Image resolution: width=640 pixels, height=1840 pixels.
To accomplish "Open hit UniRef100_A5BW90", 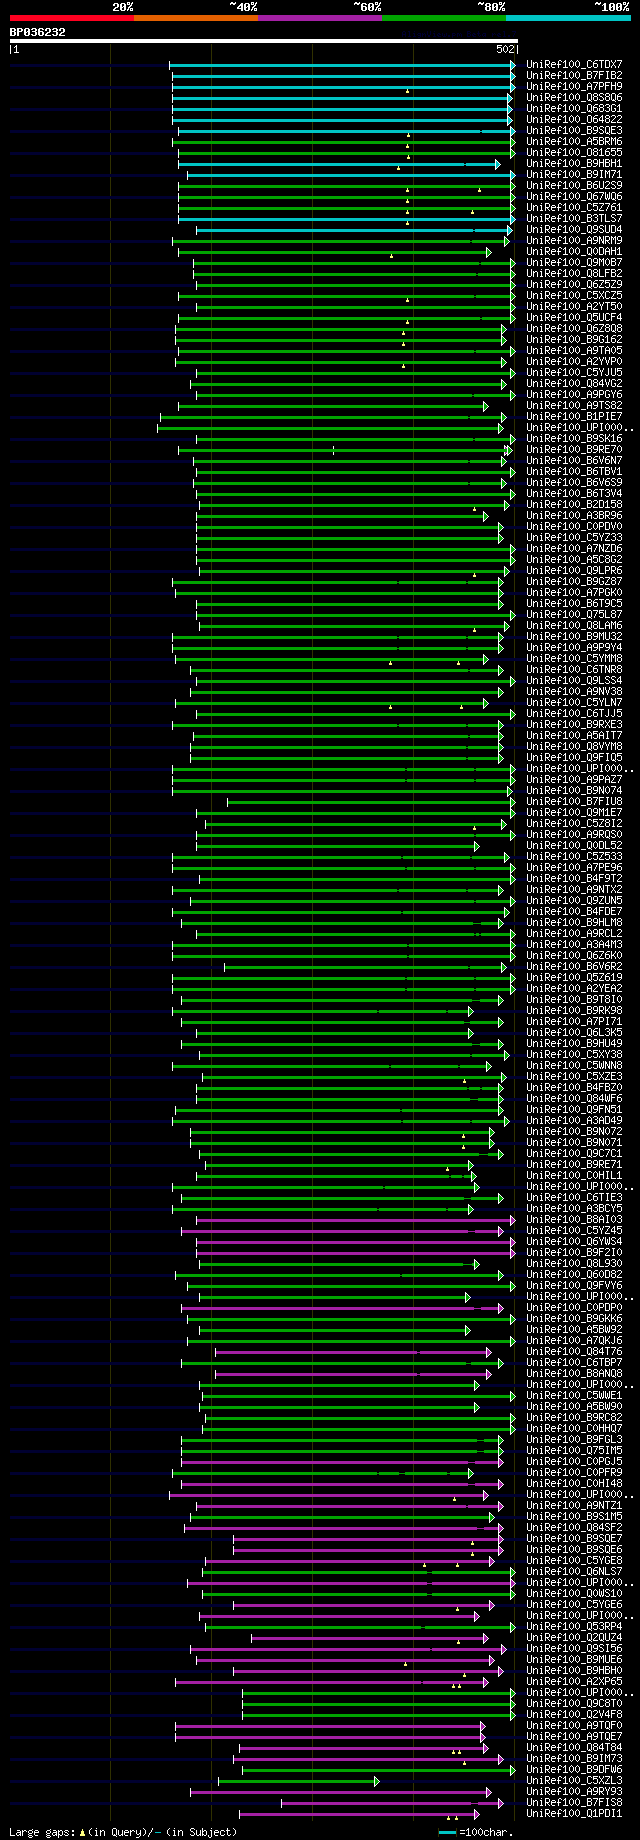I will point(574,1406).
